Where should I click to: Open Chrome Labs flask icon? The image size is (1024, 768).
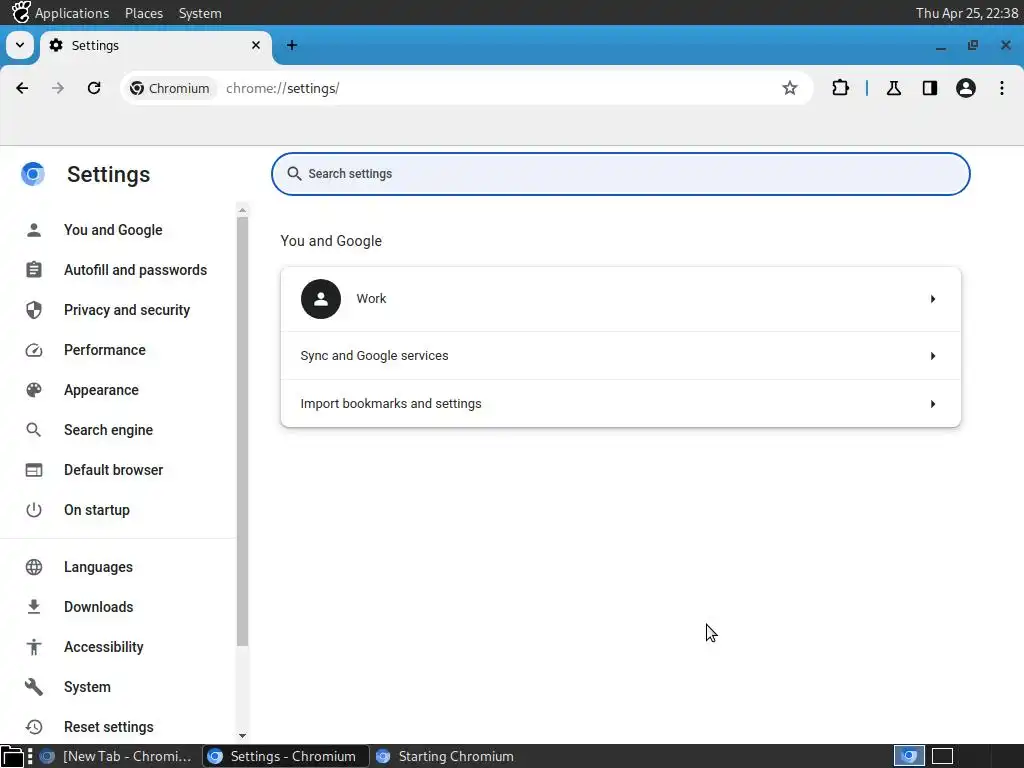point(894,88)
